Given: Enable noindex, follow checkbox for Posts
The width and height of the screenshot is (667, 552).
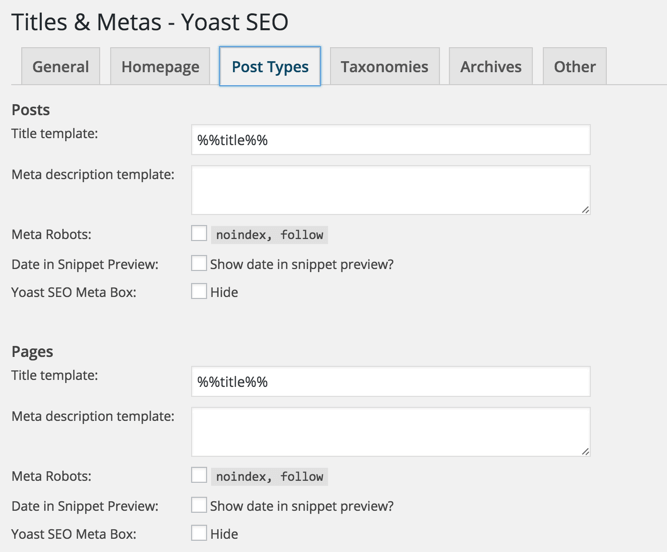Looking at the screenshot, I should click(x=199, y=234).
